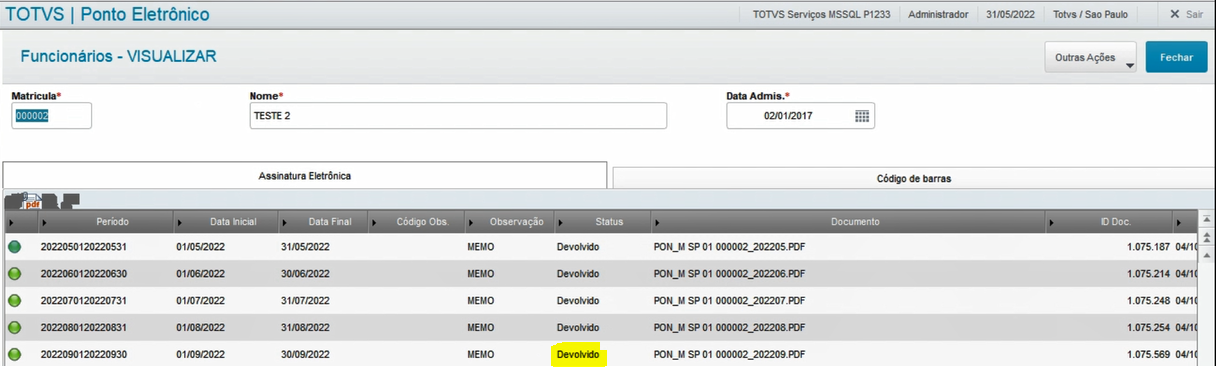This screenshot has height=367, width=1216.
Task: Click the Fechar button
Action: [1176, 58]
